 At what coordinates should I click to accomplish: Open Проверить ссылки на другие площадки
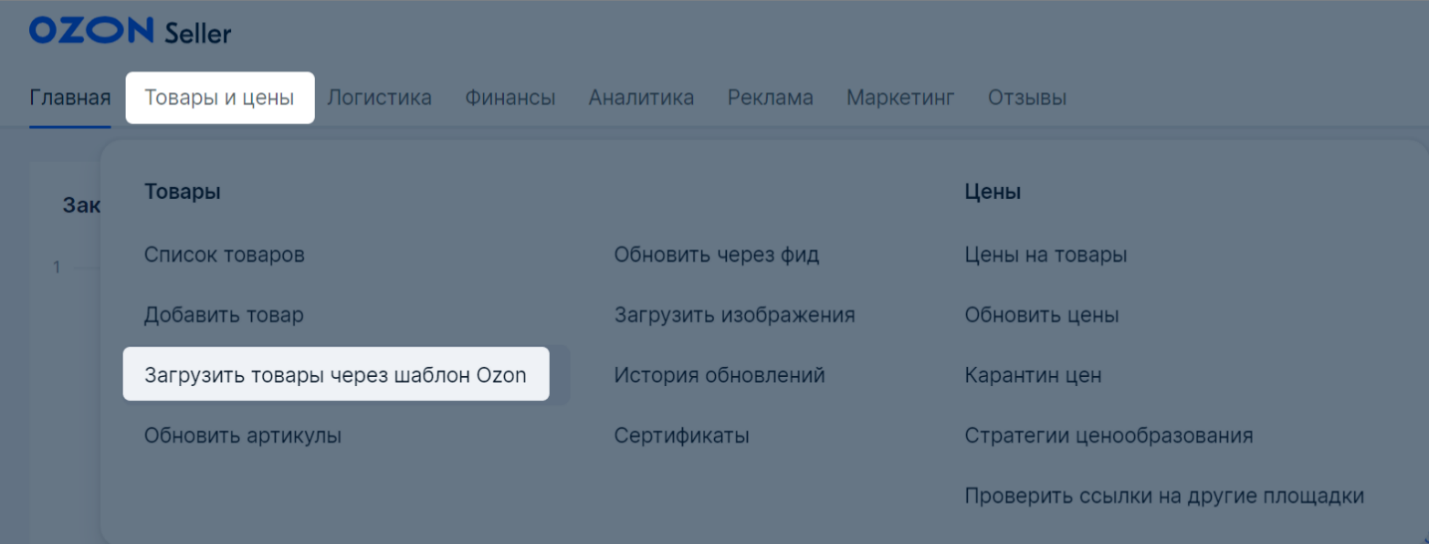pos(1165,496)
